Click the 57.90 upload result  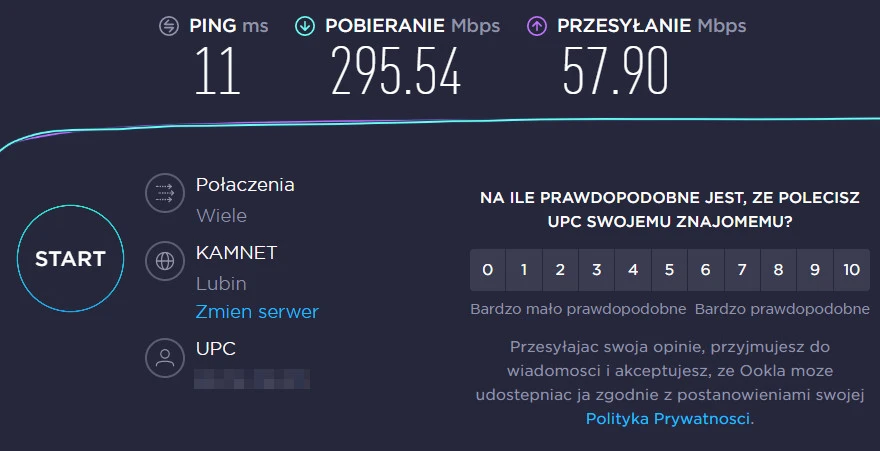[x=615, y=72]
